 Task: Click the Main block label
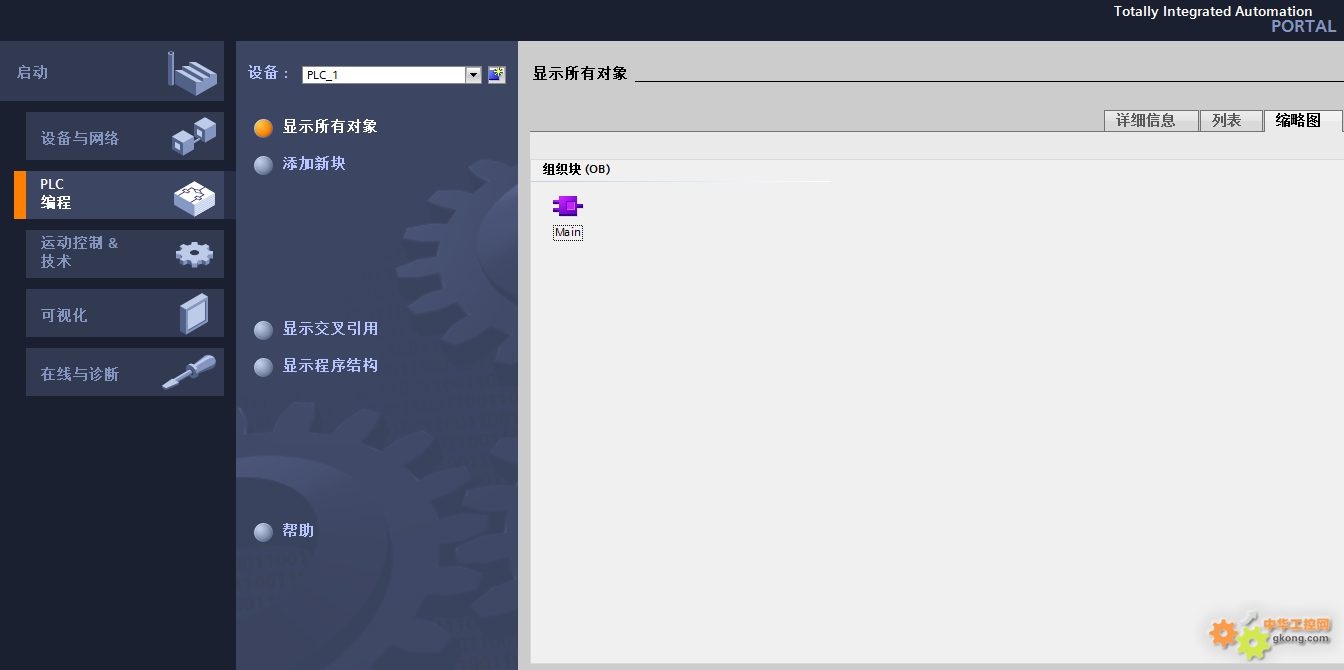click(568, 232)
